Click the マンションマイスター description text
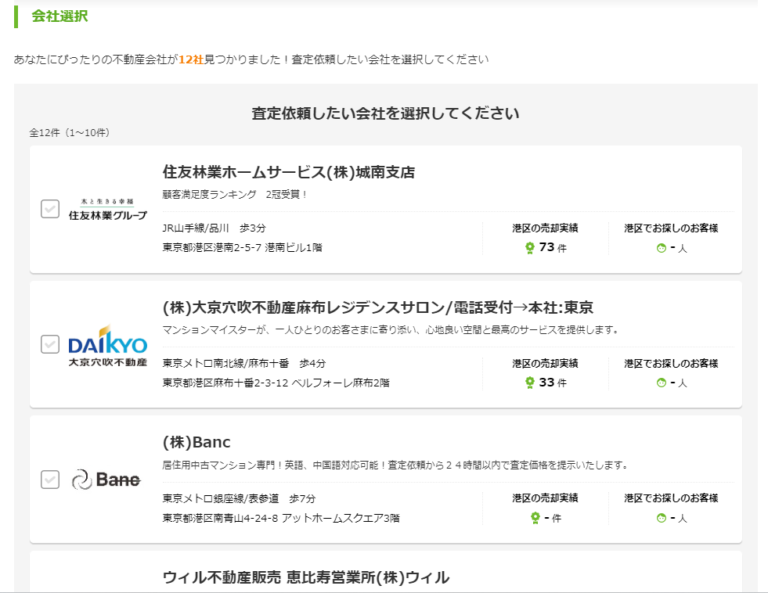The width and height of the screenshot is (768, 593). point(390,330)
